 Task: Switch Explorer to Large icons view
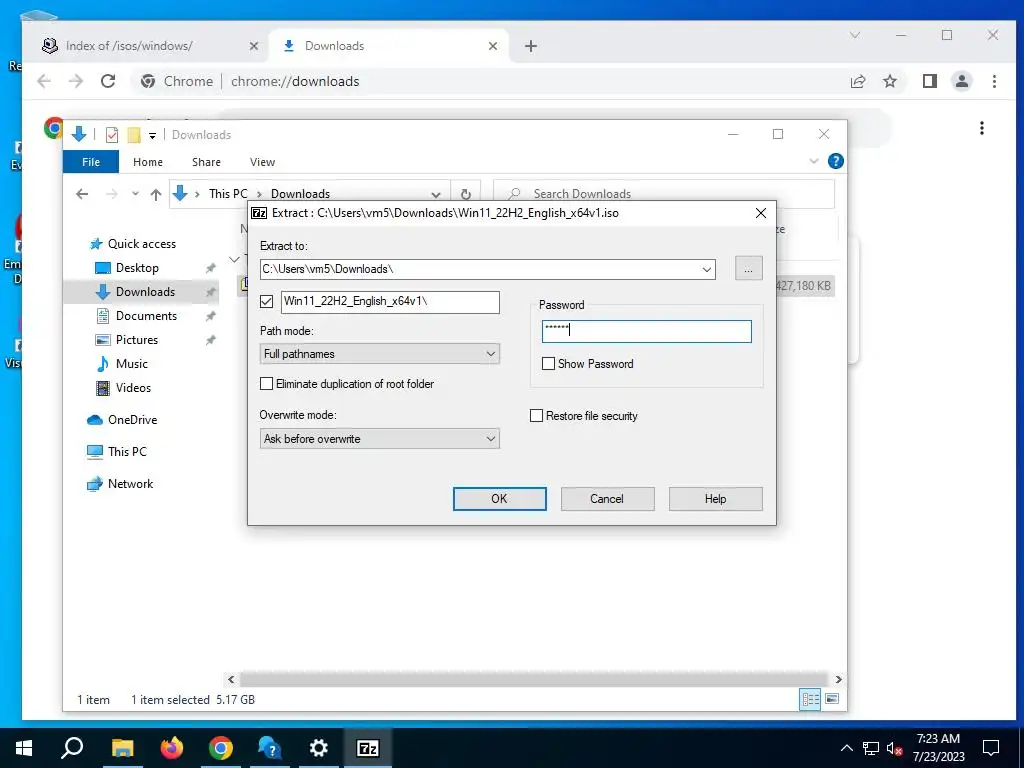[832, 699]
